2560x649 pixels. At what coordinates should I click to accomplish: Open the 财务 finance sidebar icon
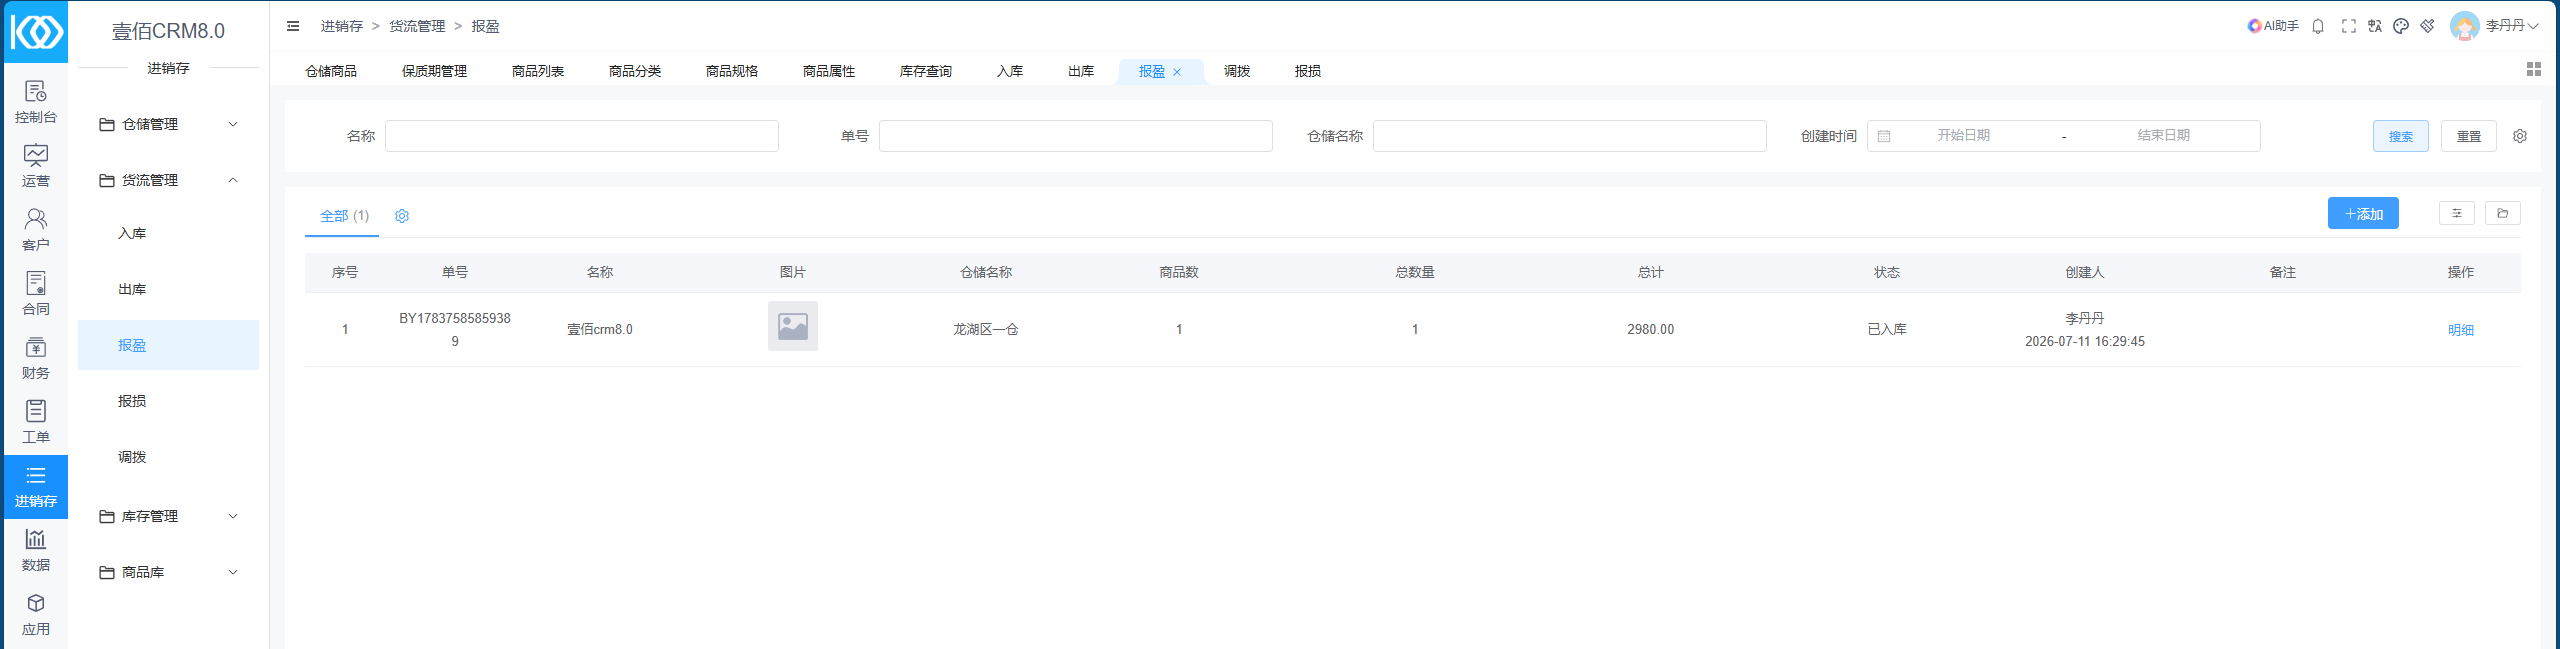click(x=35, y=359)
